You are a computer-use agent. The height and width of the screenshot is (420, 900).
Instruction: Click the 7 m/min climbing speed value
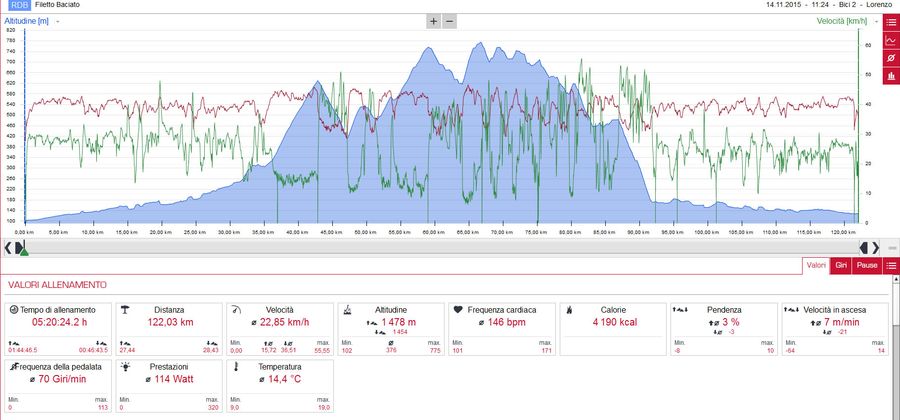coord(841,322)
